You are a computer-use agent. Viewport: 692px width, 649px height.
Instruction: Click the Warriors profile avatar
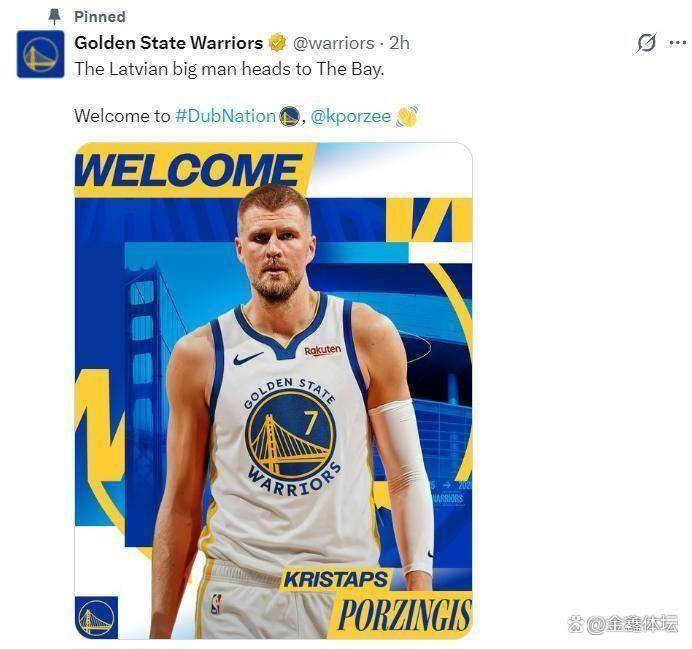tap(41, 55)
